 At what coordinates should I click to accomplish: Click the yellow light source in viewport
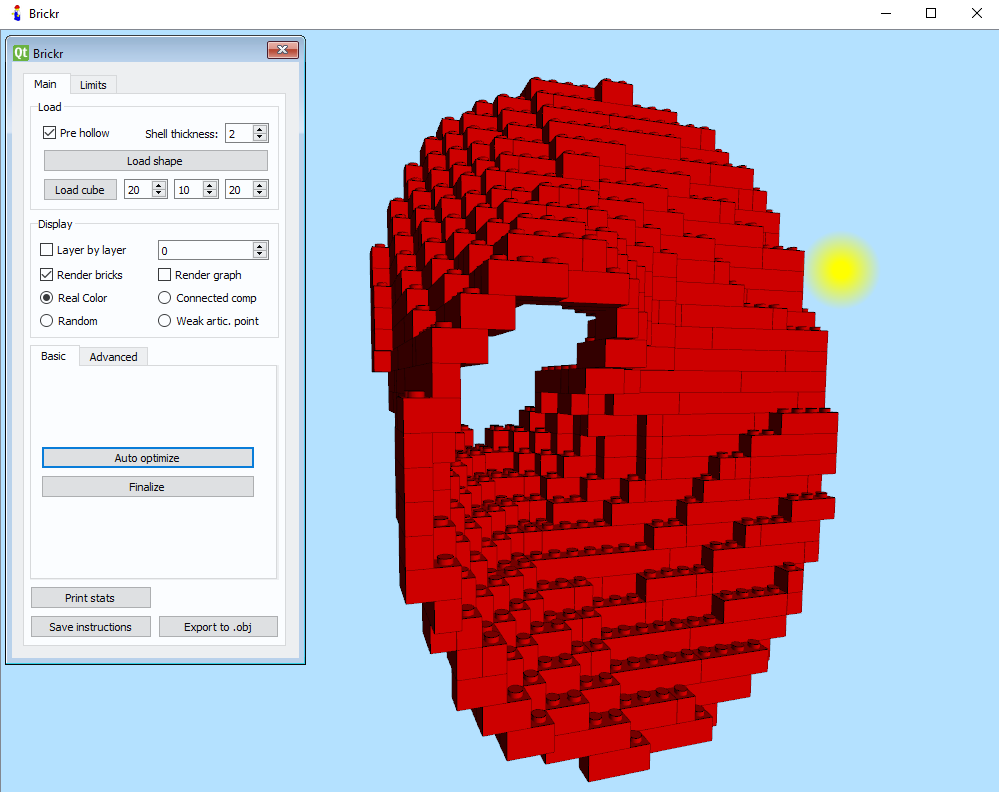[841, 268]
